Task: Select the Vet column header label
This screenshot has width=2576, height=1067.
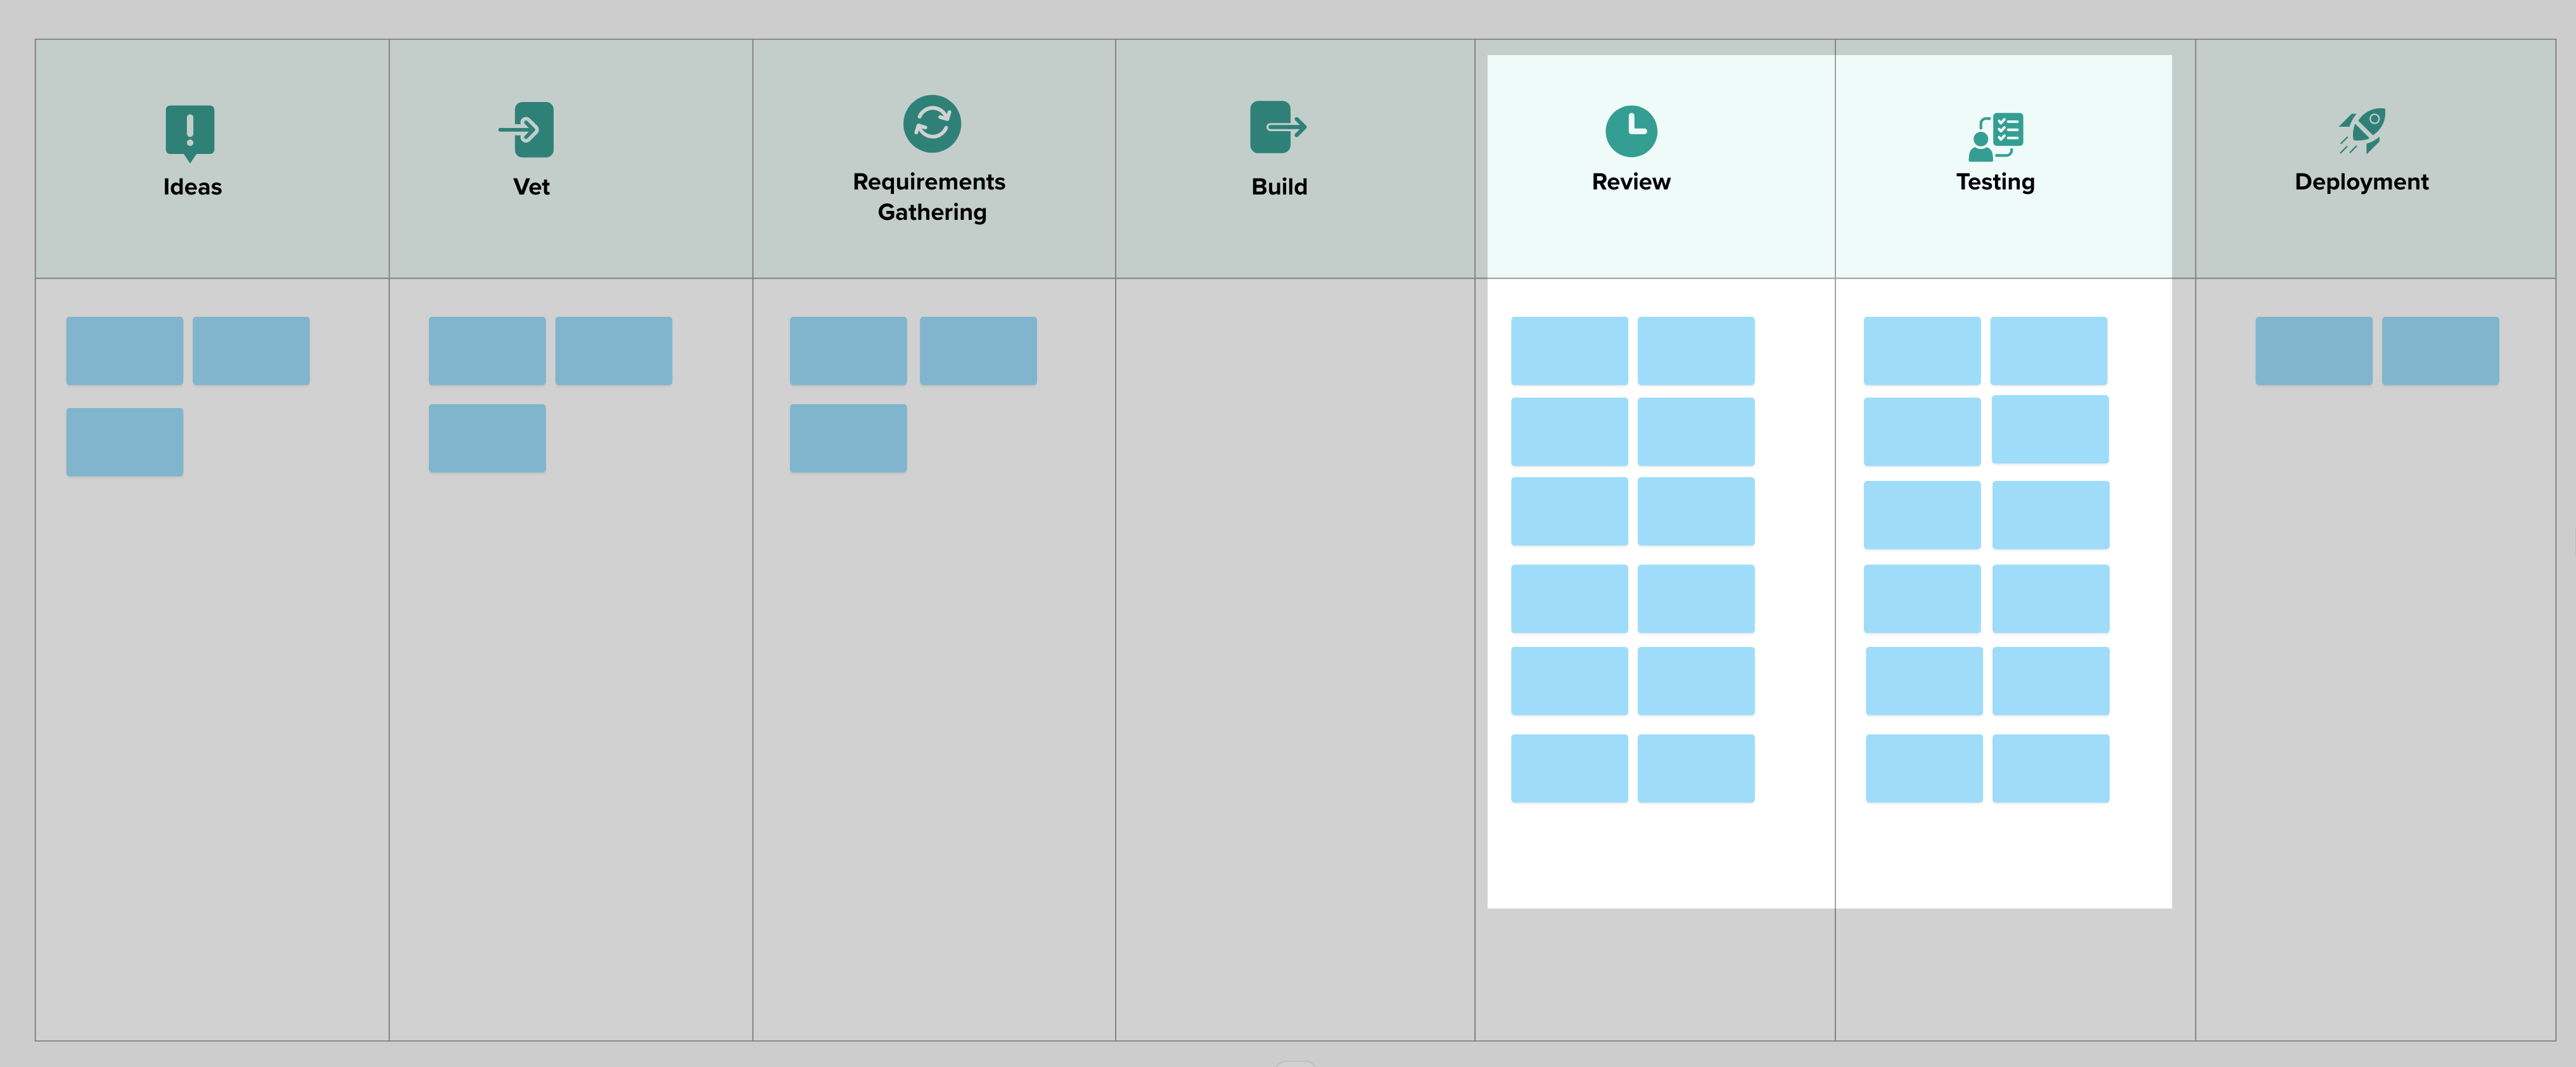Action: tap(530, 185)
